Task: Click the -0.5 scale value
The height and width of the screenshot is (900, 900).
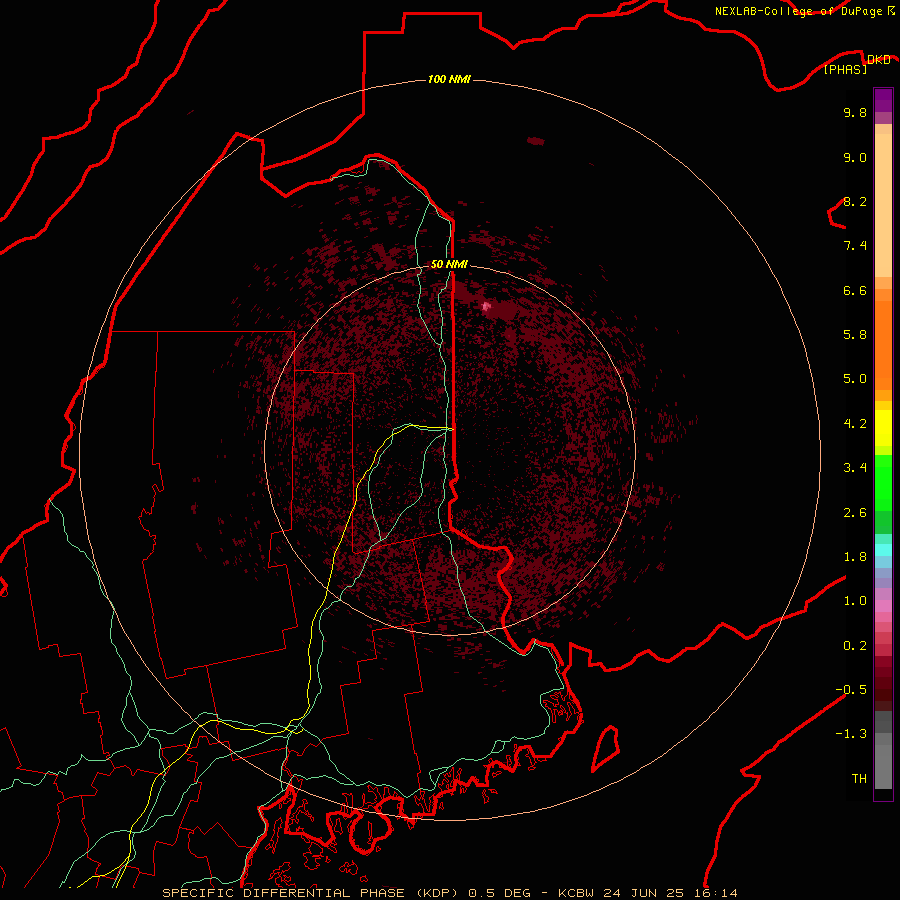Action: click(x=851, y=690)
